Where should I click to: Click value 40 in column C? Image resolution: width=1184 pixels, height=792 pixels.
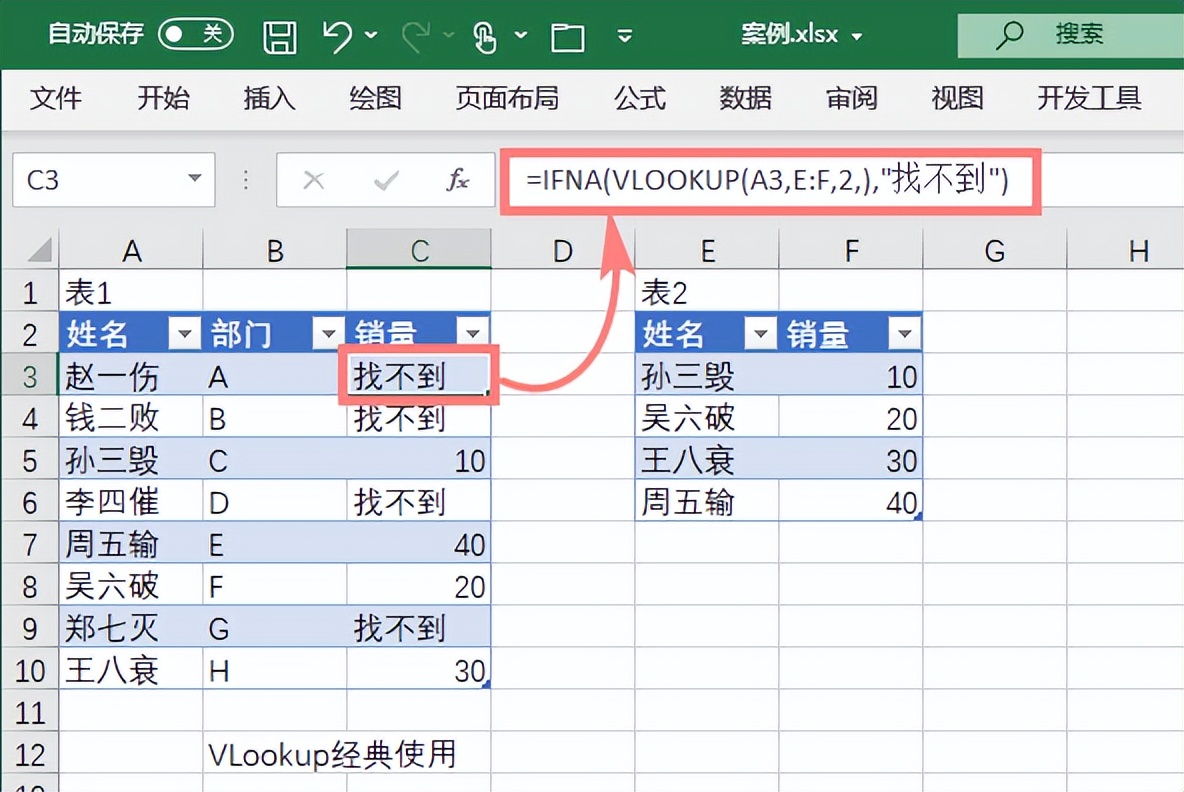coord(419,544)
